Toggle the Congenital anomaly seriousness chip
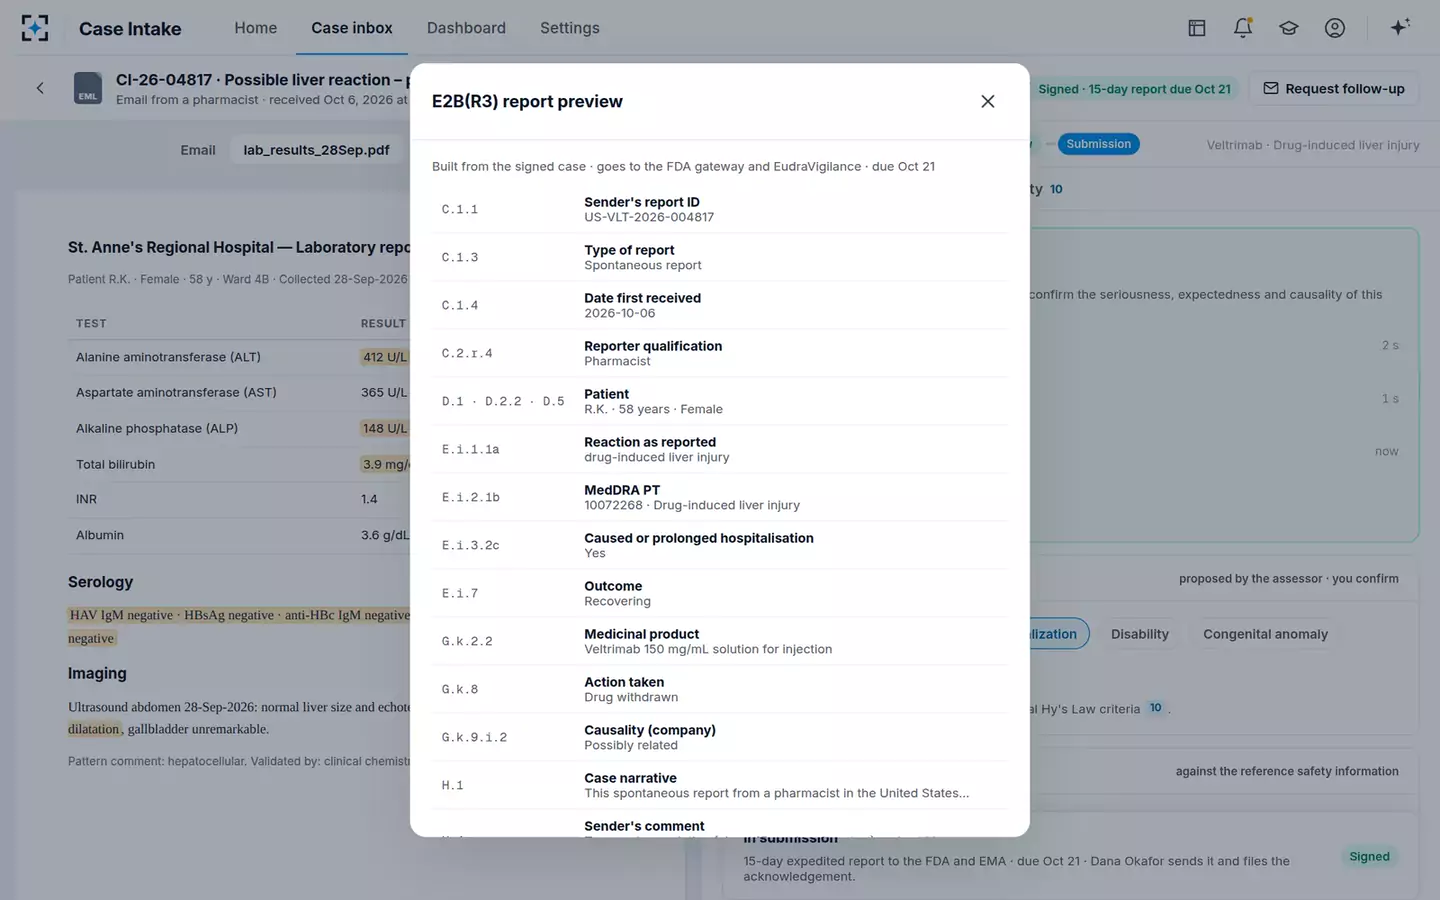The image size is (1440, 900). (x=1266, y=634)
